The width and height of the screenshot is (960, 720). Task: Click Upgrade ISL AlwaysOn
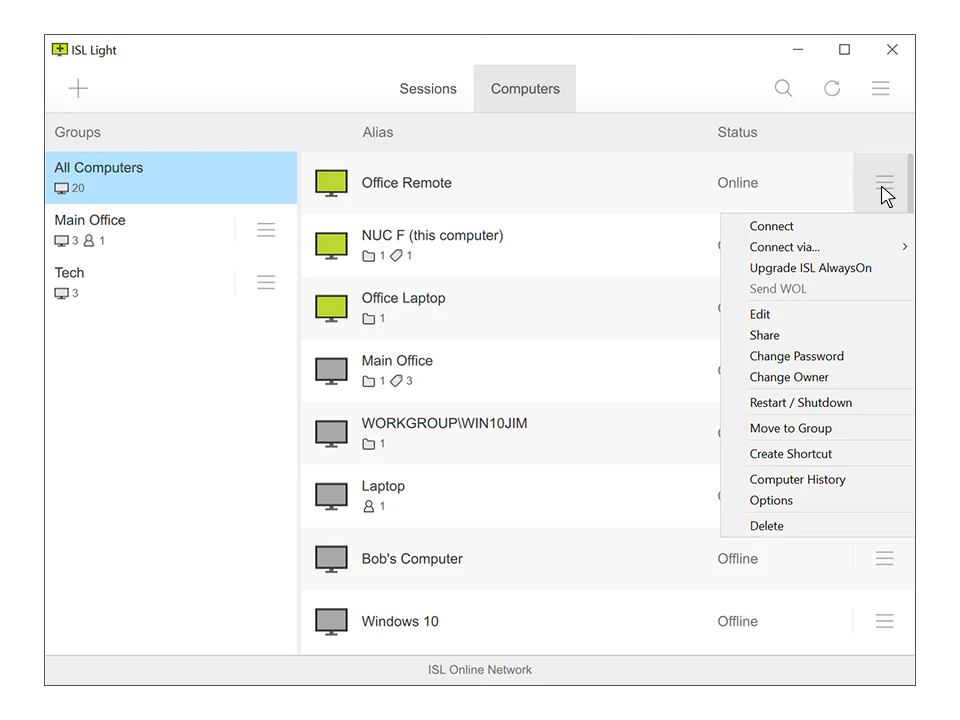(811, 268)
